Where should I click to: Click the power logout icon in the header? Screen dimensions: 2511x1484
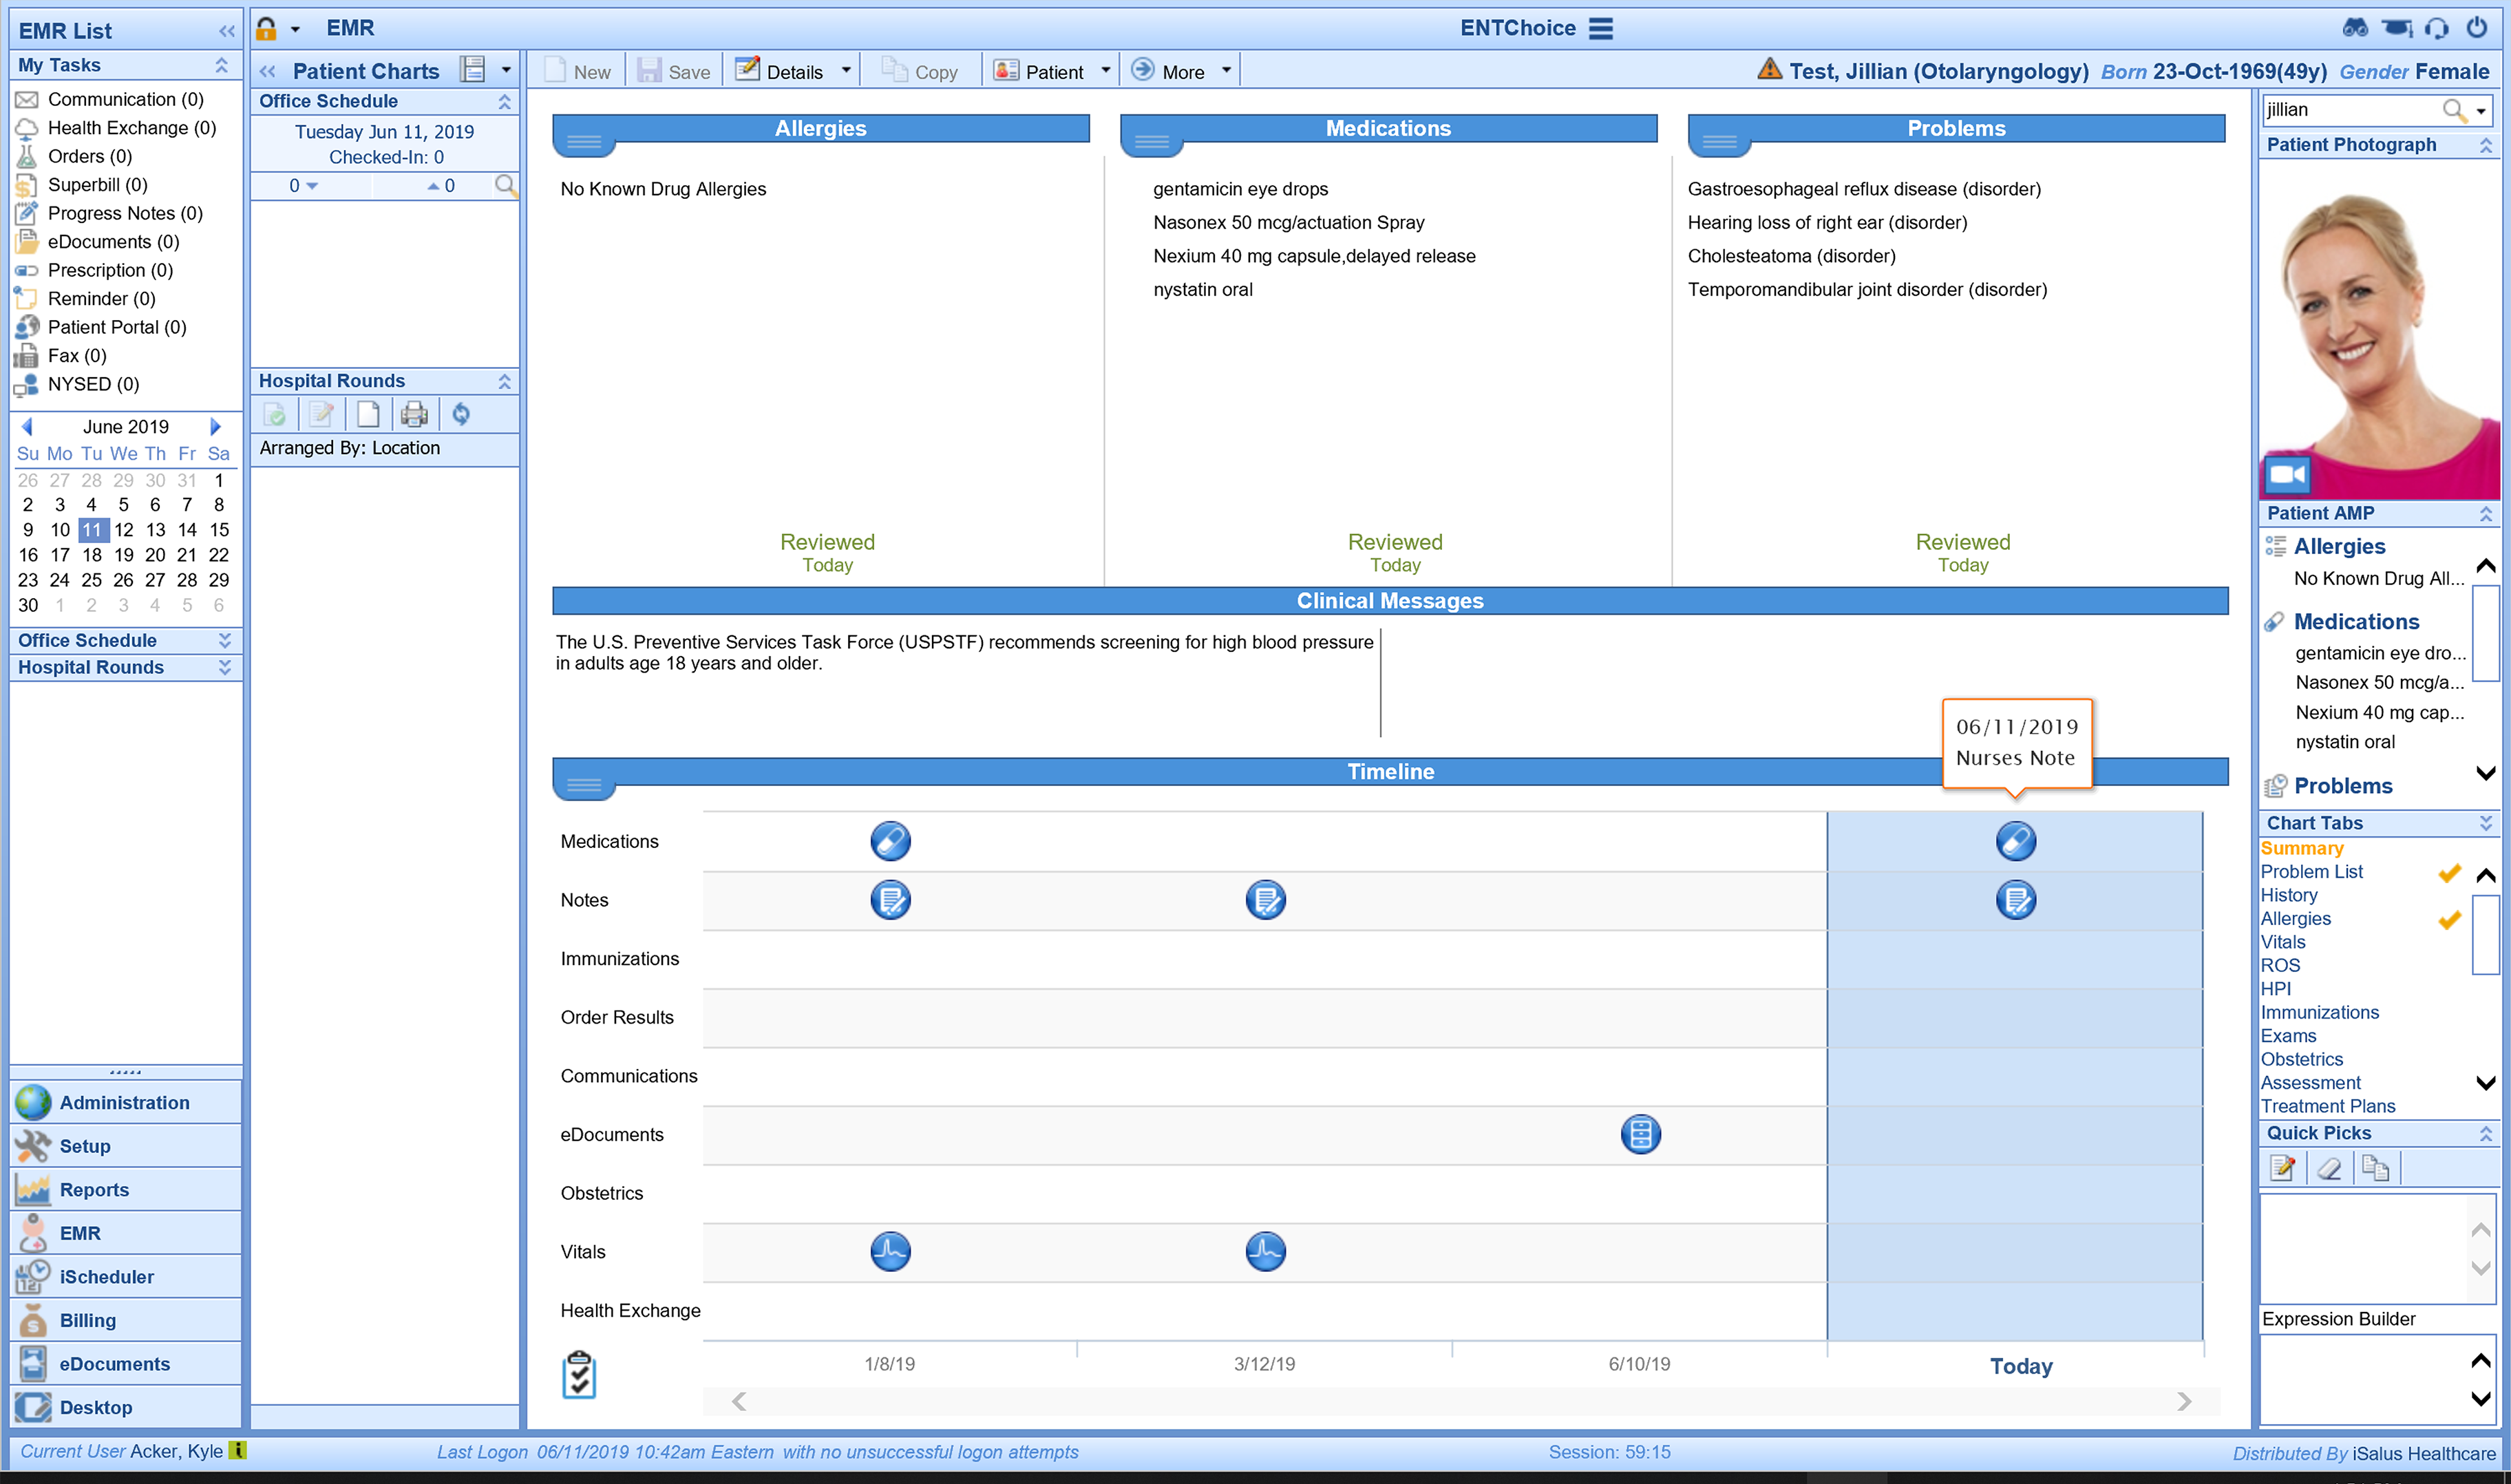tap(2477, 28)
